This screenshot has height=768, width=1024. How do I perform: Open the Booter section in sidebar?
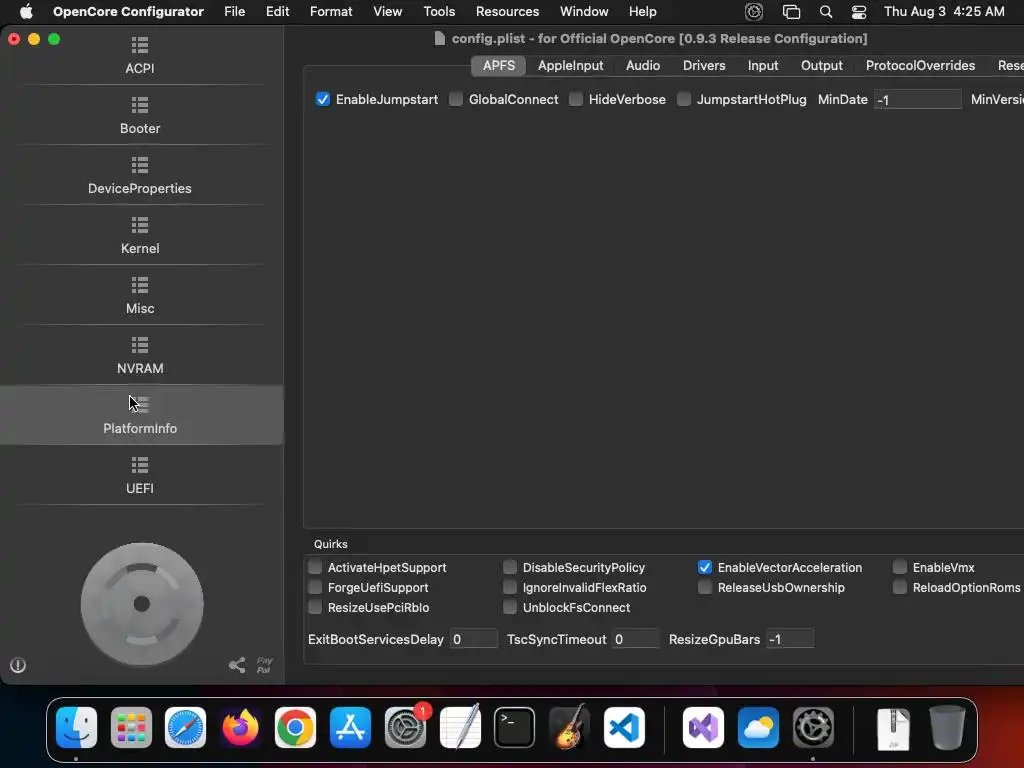(x=140, y=116)
